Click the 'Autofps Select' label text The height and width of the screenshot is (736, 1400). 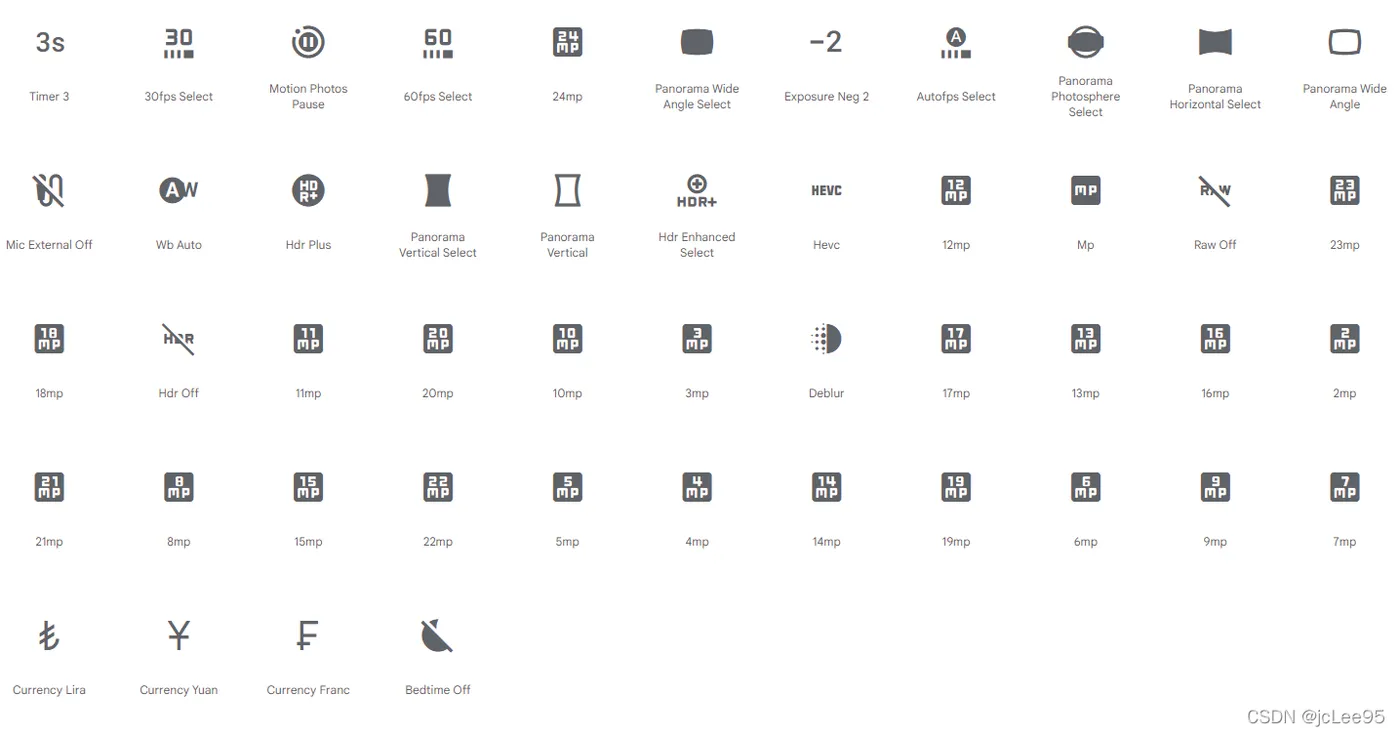[x=956, y=96]
